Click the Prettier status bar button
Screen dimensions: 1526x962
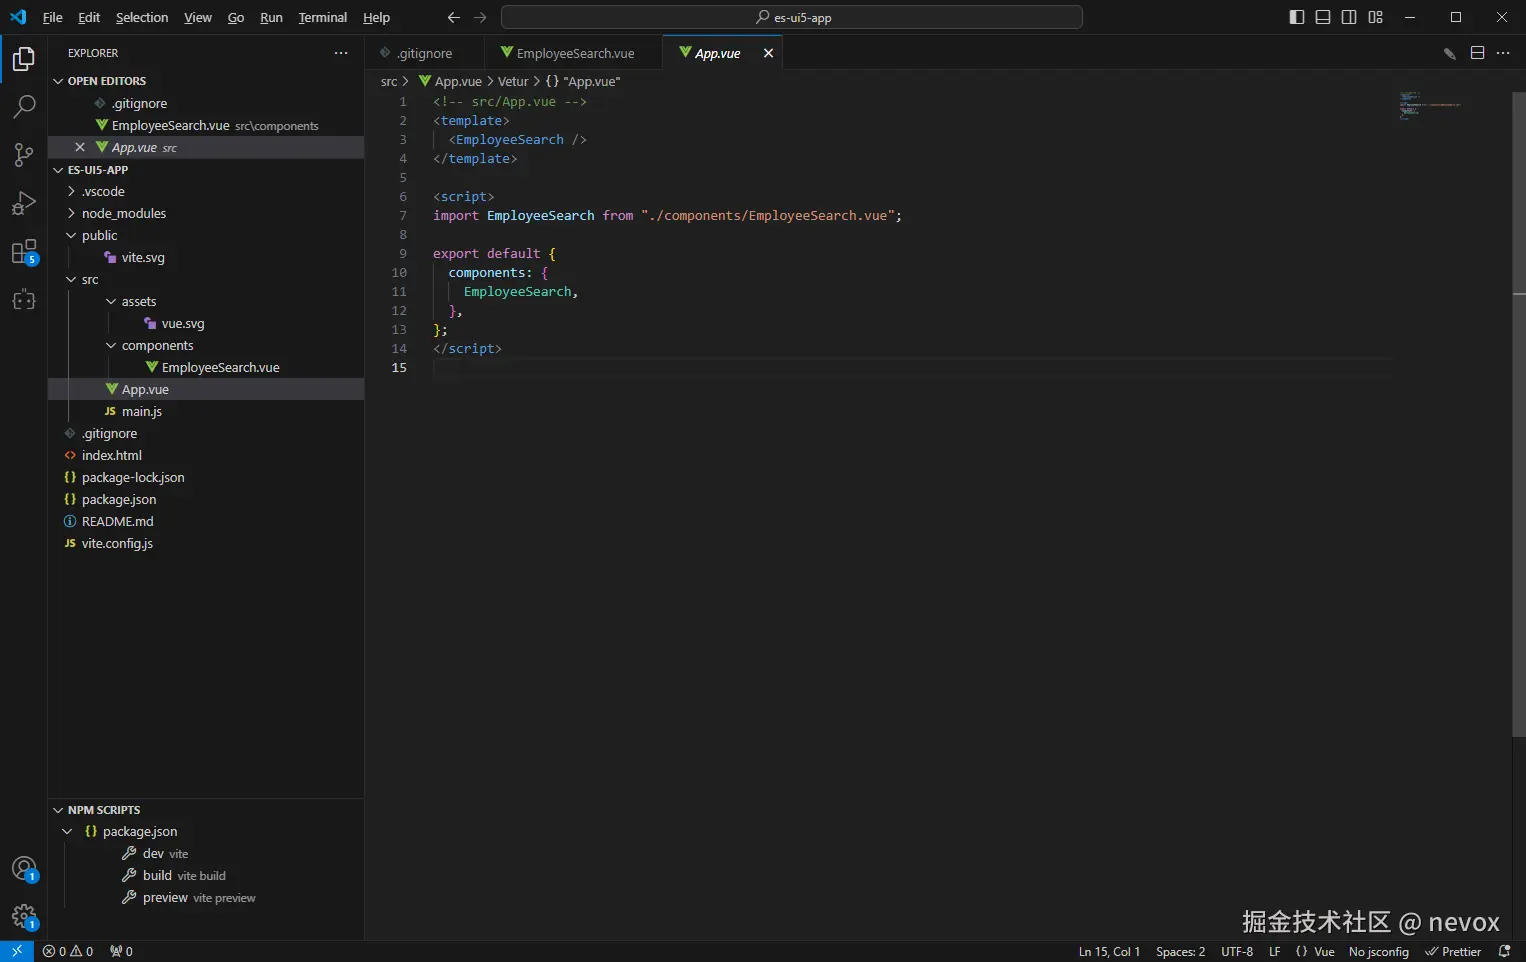pyautogui.click(x=1453, y=951)
